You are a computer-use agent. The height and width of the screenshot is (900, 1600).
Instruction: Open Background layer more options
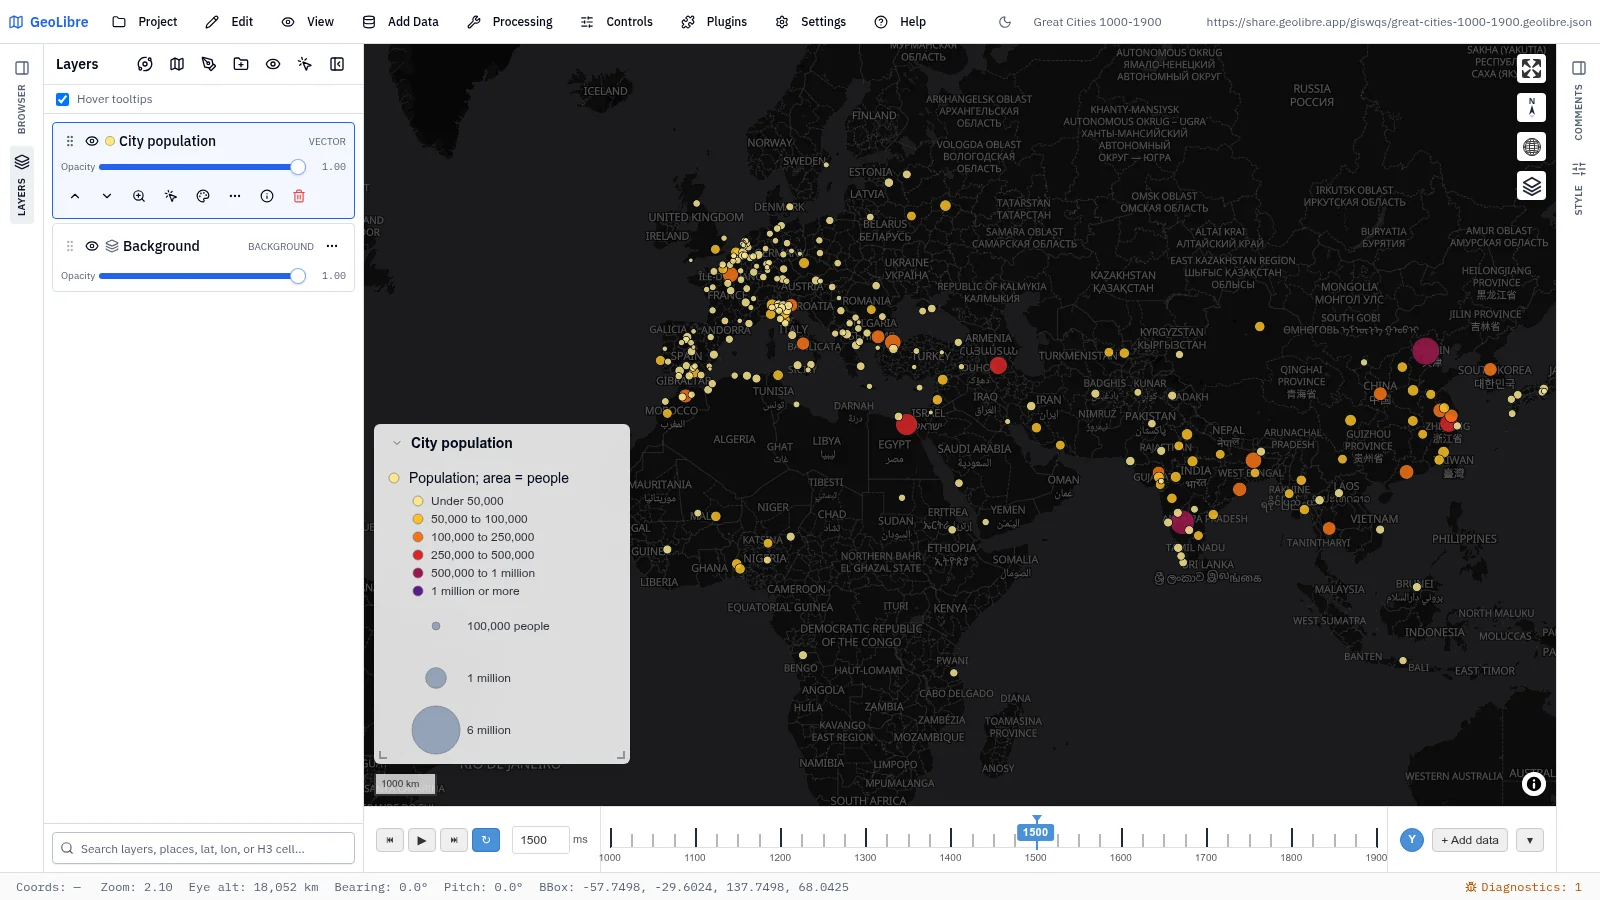tap(332, 246)
